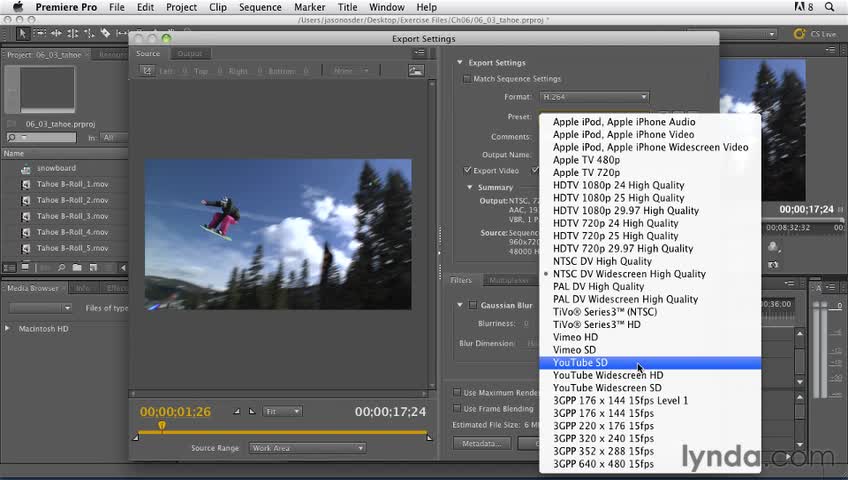Switch Project panel to list view
848x480 pixels.
click(10, 267)
